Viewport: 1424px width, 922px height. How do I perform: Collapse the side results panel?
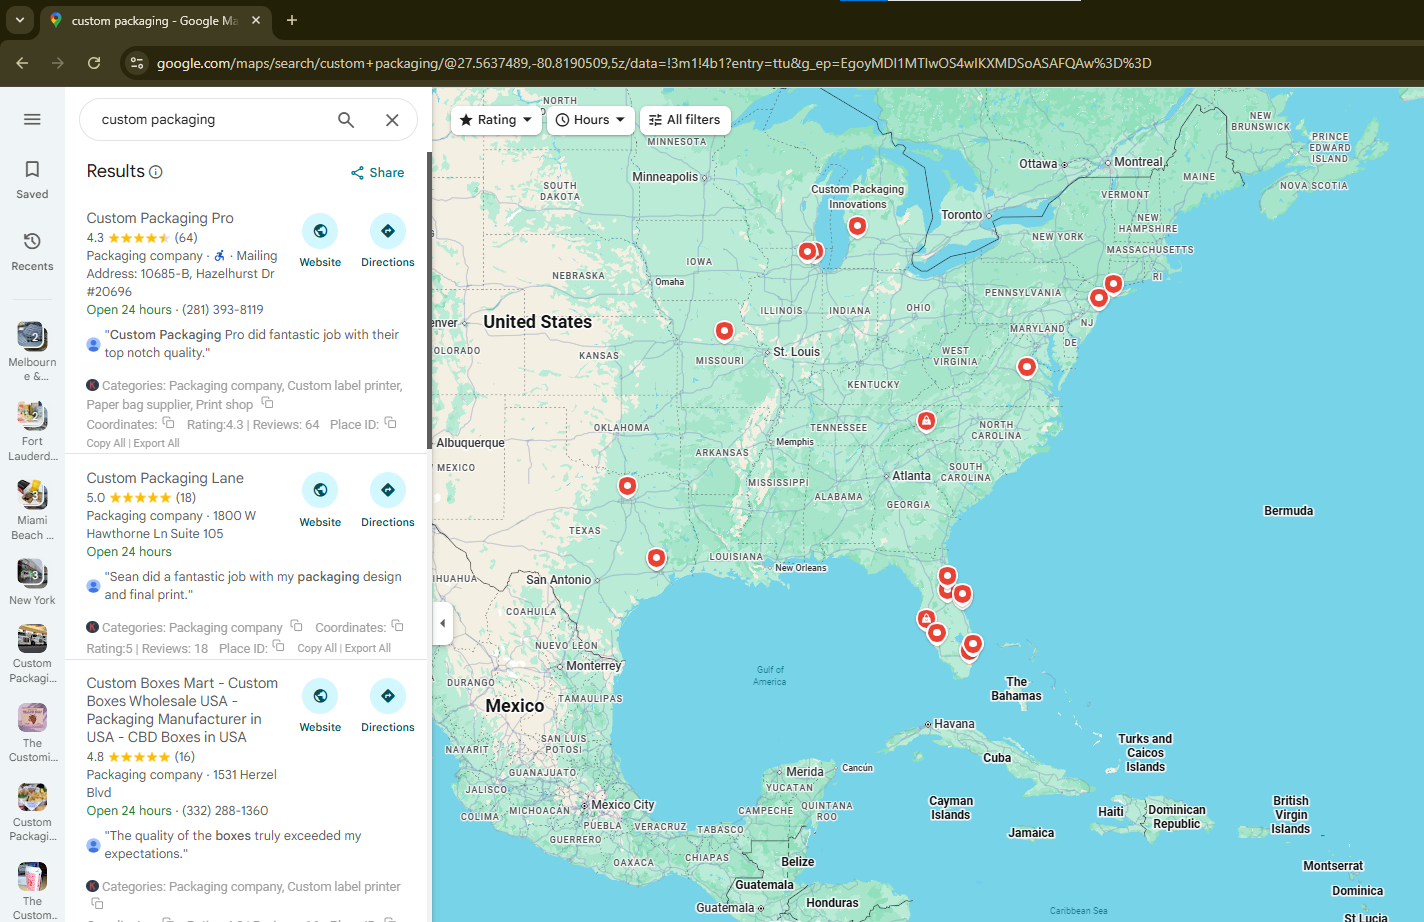coord(442,623)
